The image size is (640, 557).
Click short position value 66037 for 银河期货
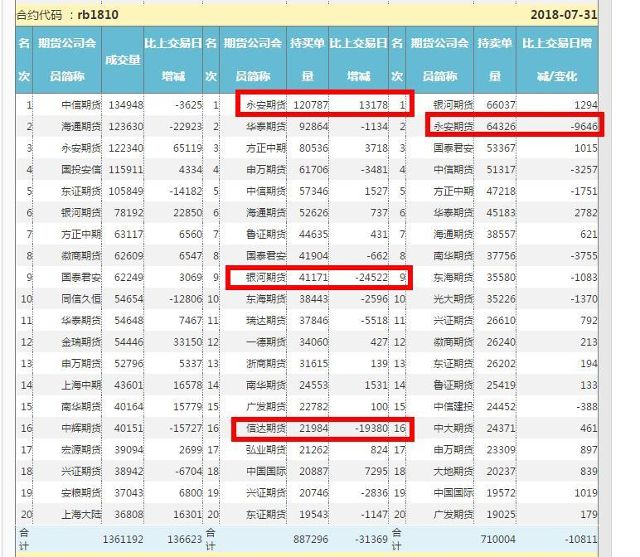tap(501, 105)
